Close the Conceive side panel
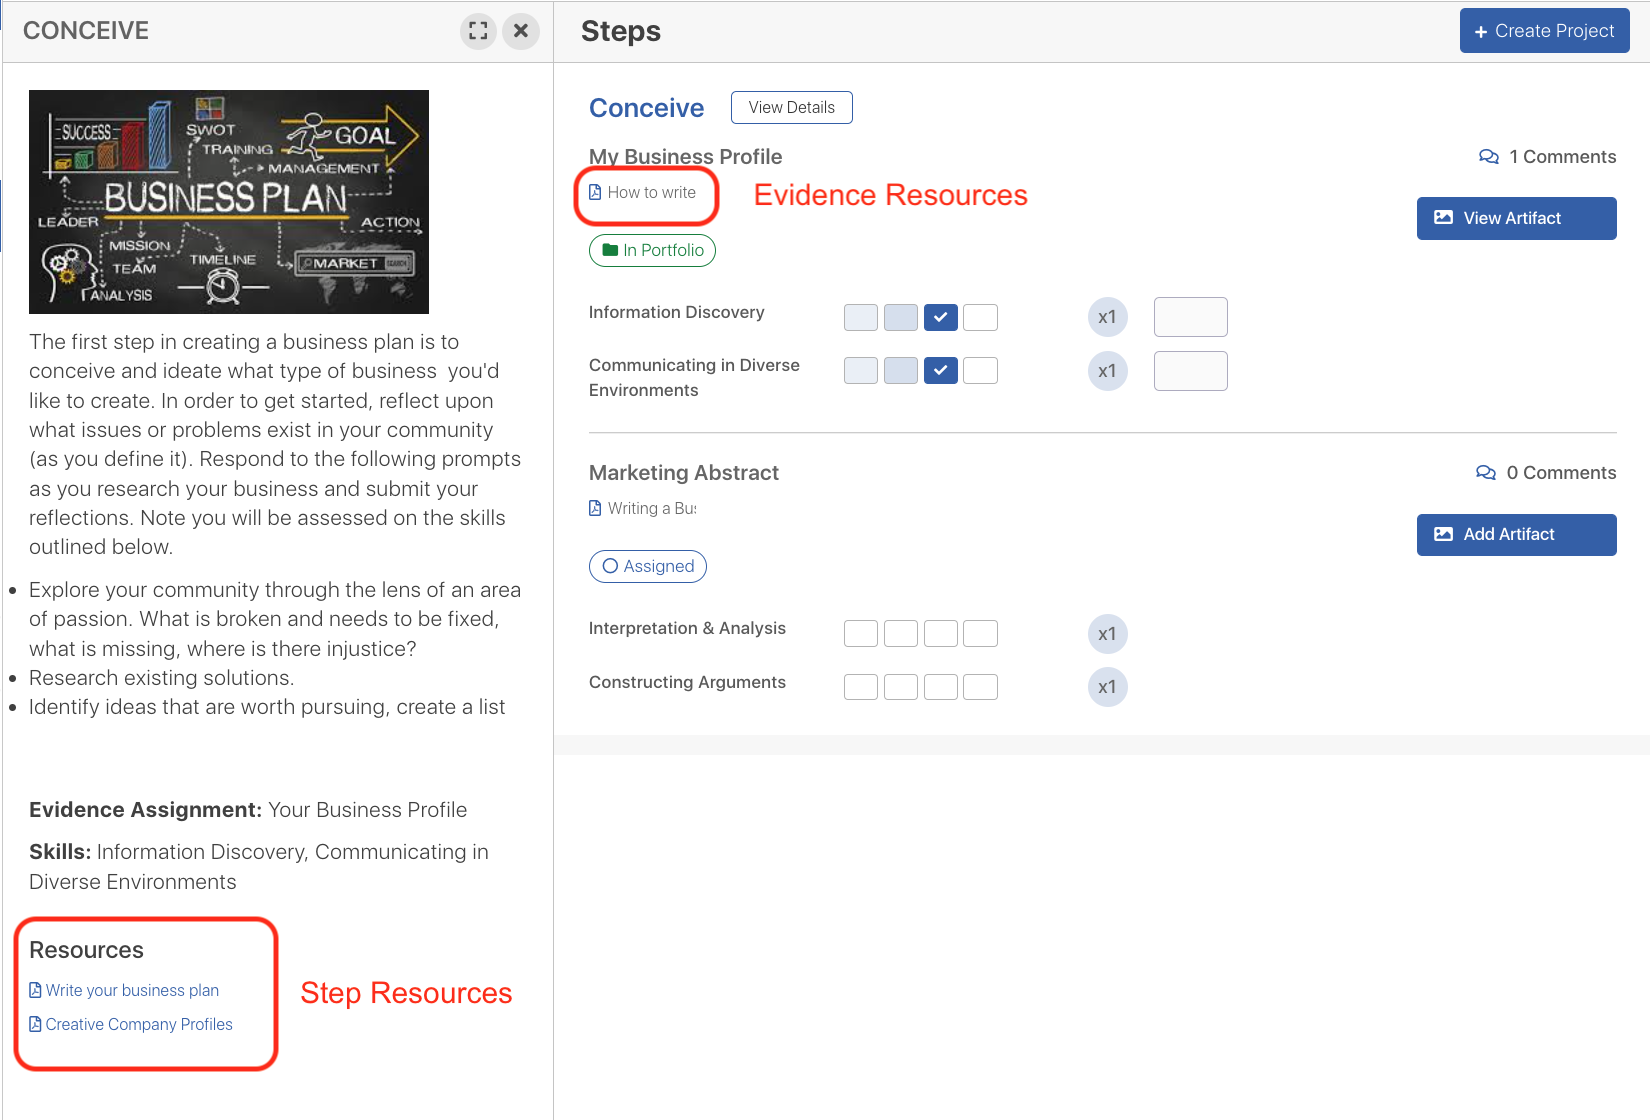The image size is (1650, 1120). point(521,31)
